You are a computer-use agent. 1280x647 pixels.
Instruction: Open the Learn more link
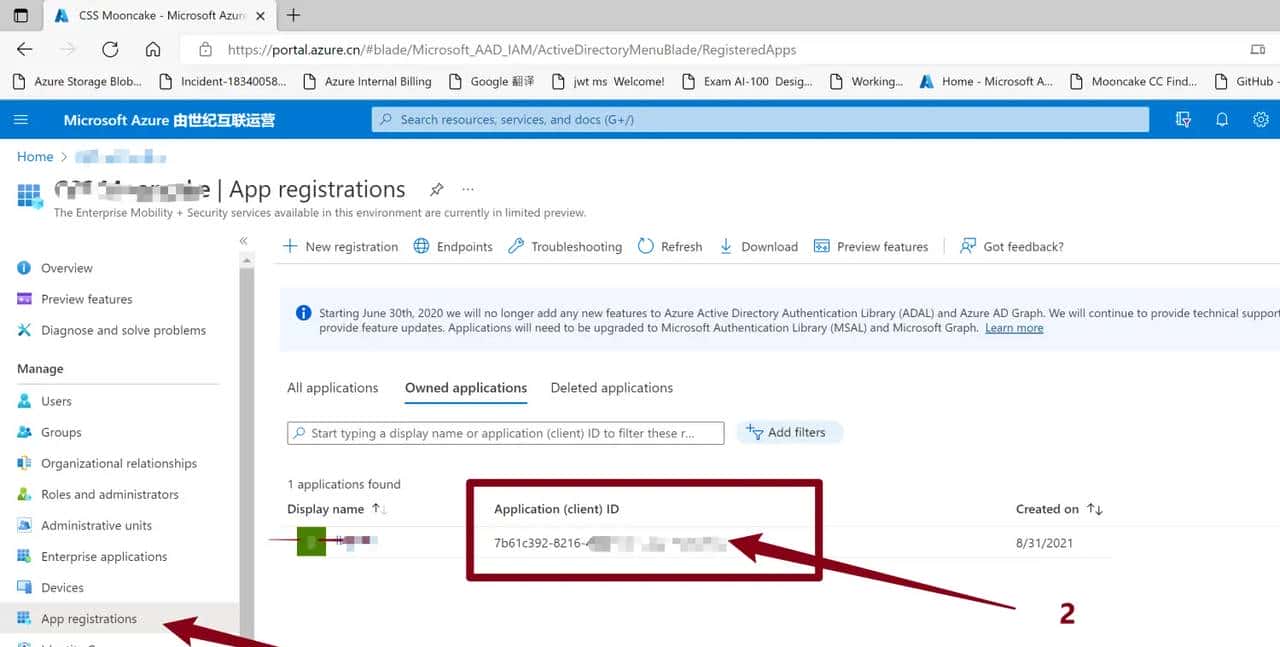click(x=1013, y=327)
